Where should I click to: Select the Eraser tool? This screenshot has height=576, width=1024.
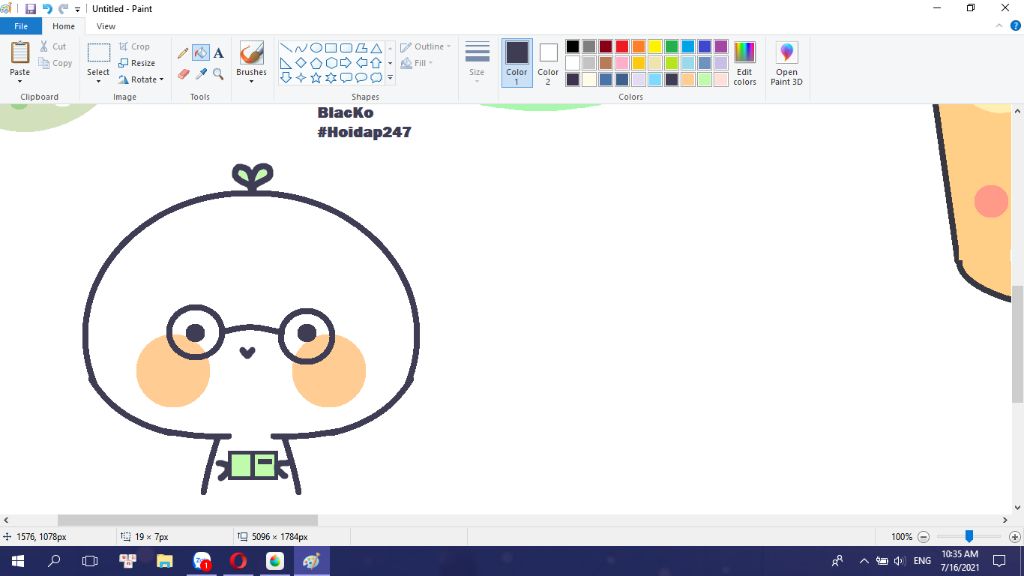[183, 74]
